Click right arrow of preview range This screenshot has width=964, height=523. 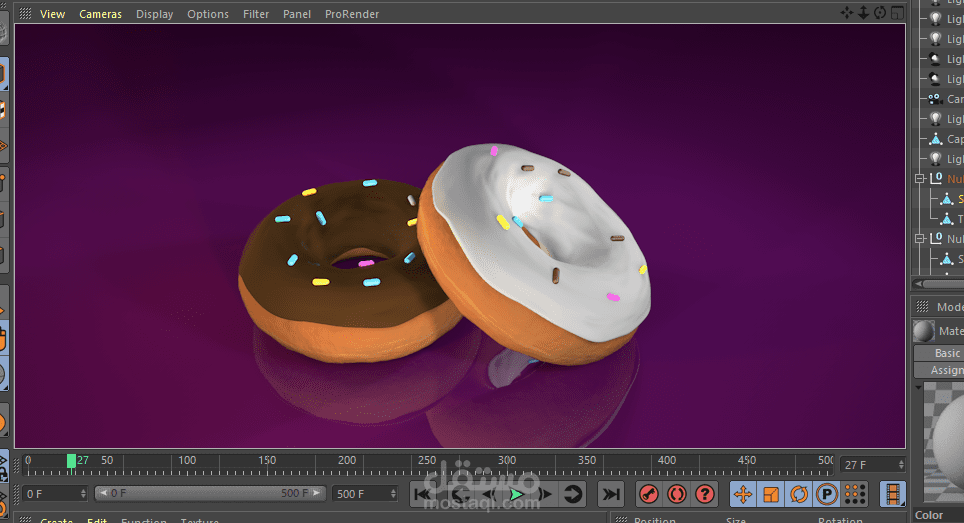point(317,494)
